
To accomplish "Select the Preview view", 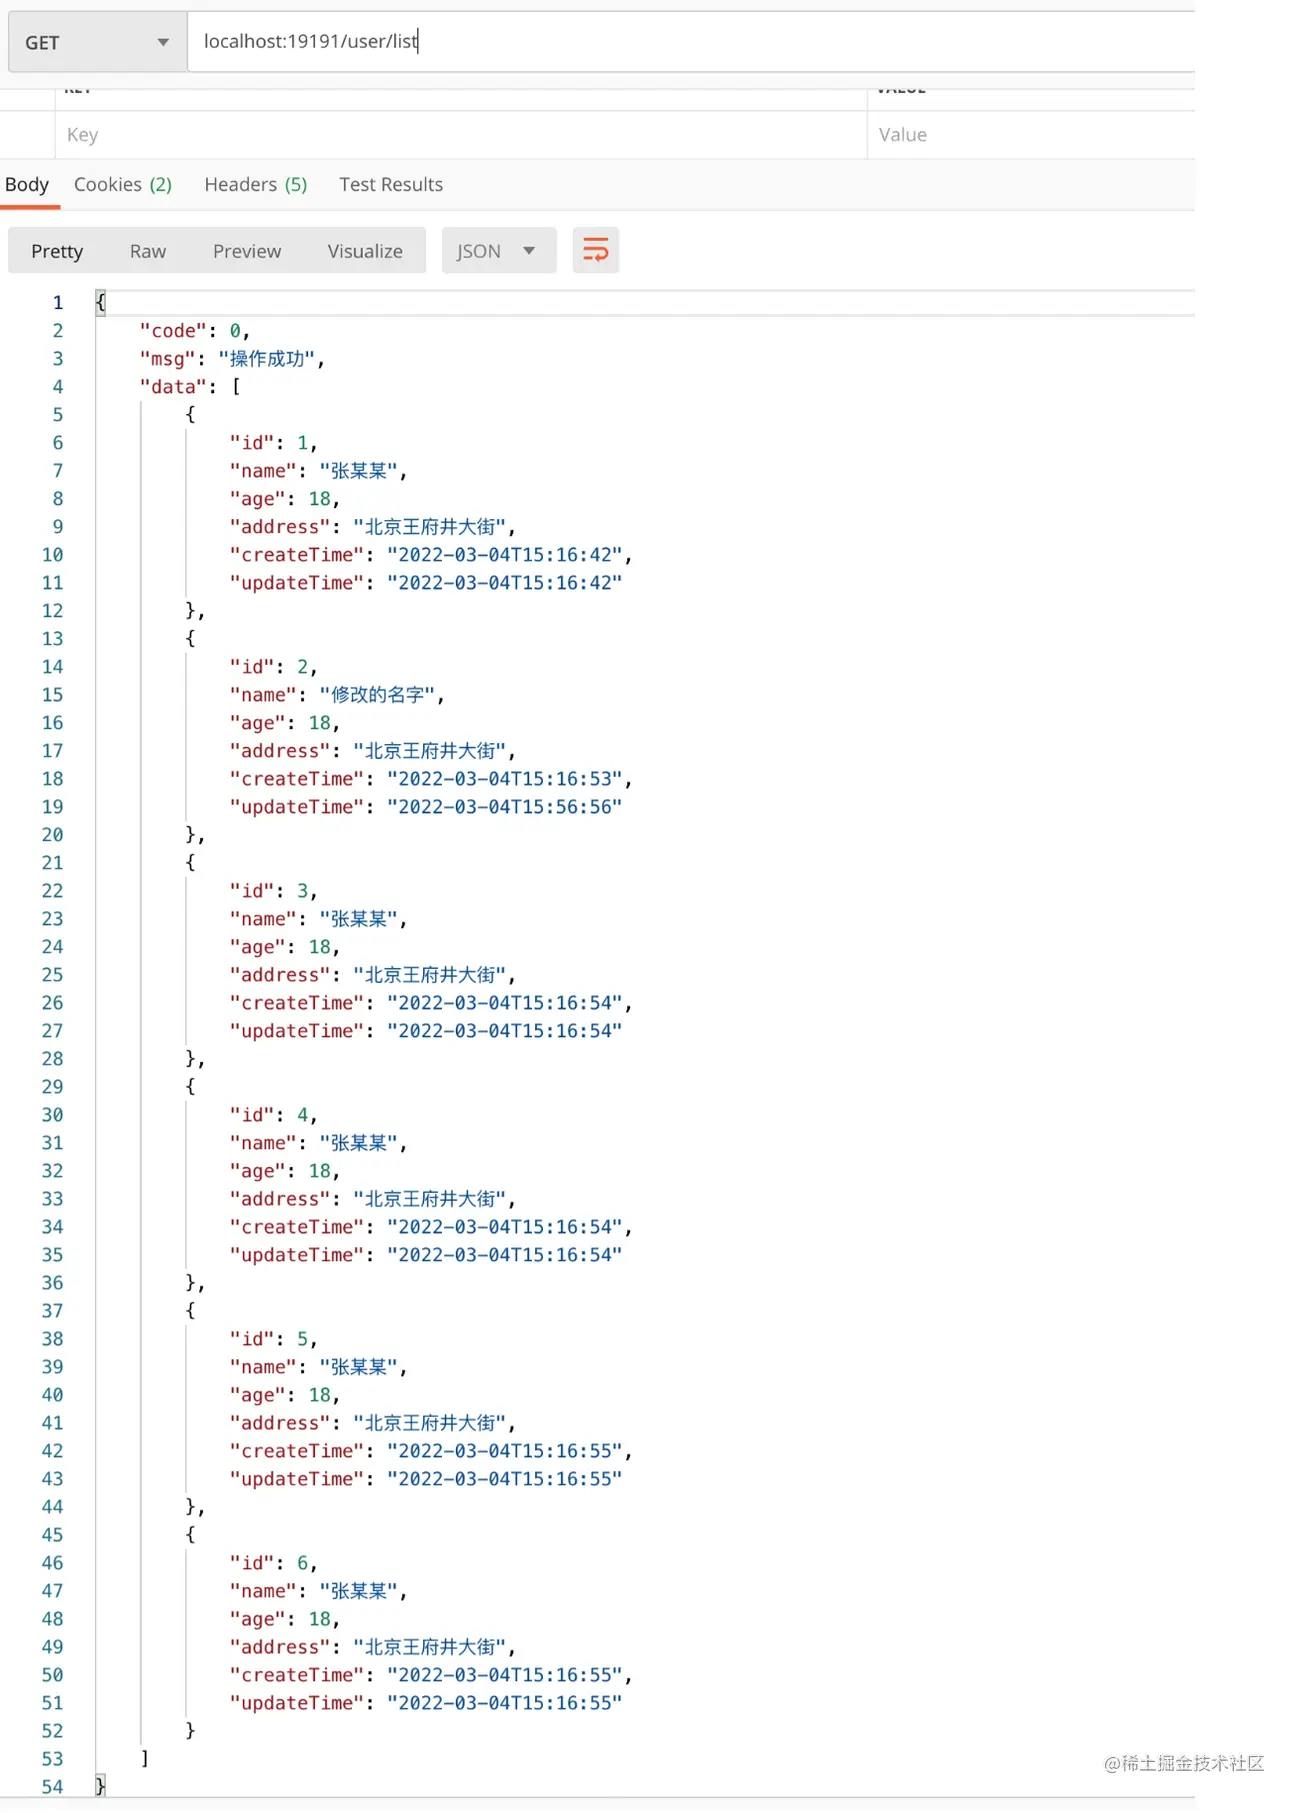I will (x=247, y=251).
